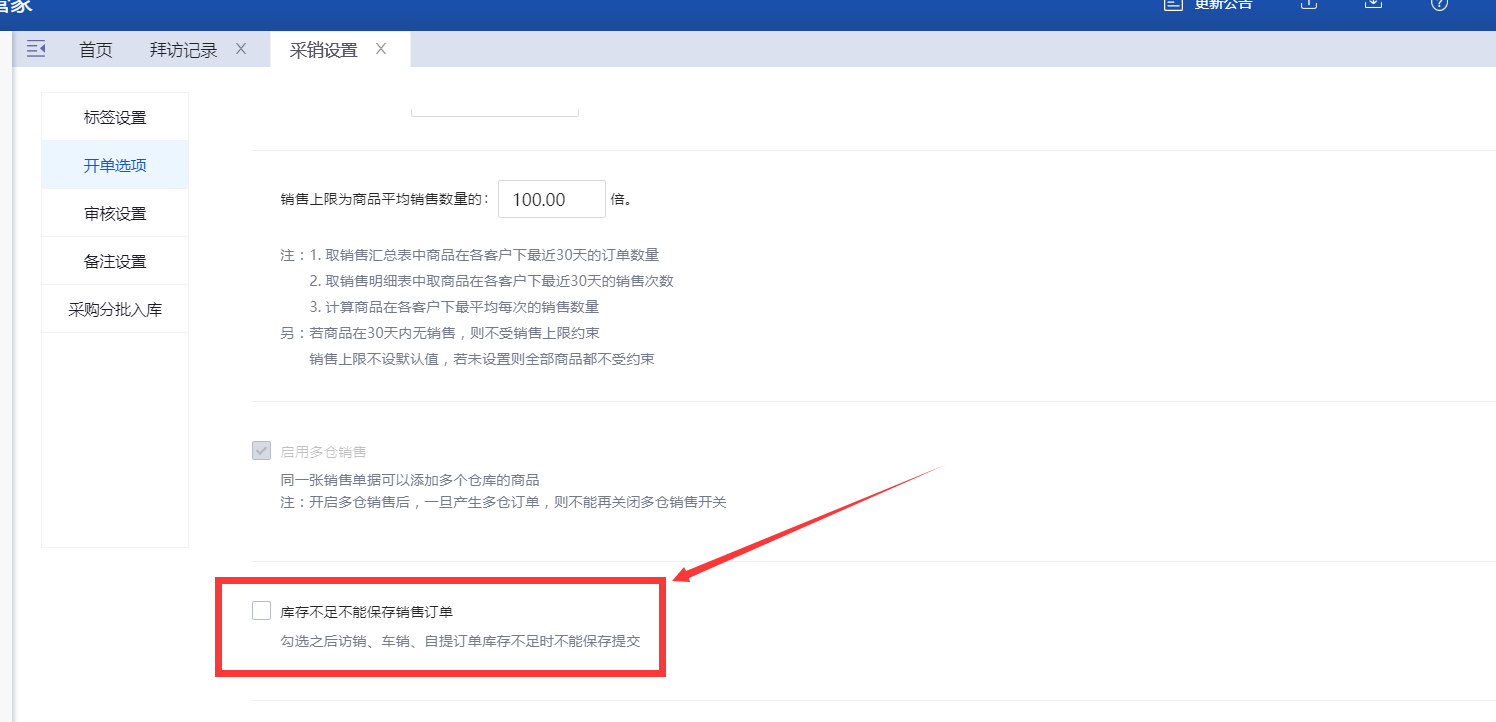This screenshot has height=722, width=1496.
Task: Enable 库存不足不能保存销售订单 checkbox
Action: (262, 610)
